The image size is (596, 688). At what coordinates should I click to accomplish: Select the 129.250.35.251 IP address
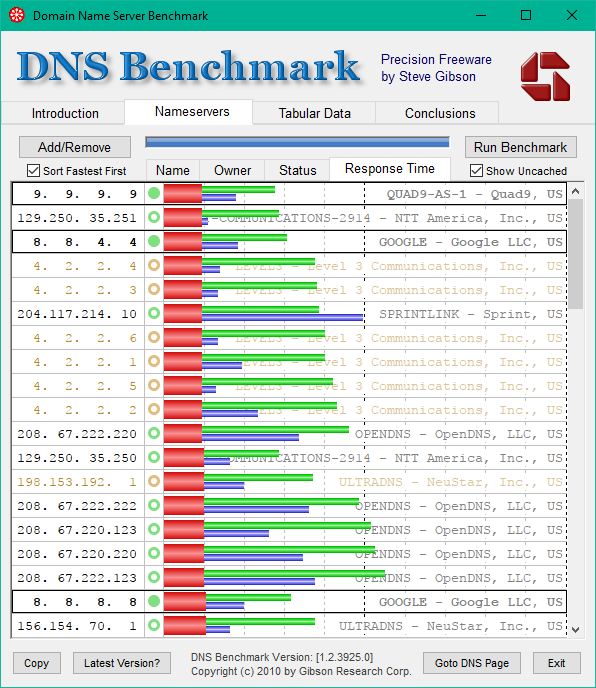[x=78, y=217]
